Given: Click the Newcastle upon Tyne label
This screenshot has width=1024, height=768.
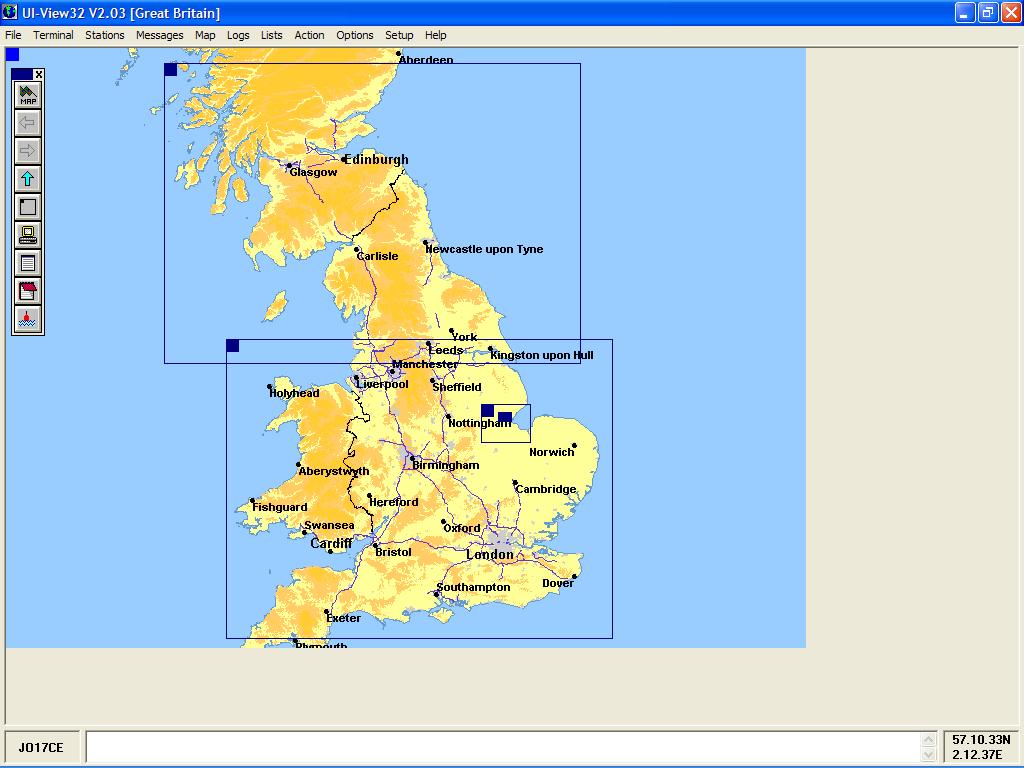Looking at the screenshot, I should pyautogui.click(x=484, y=249).
